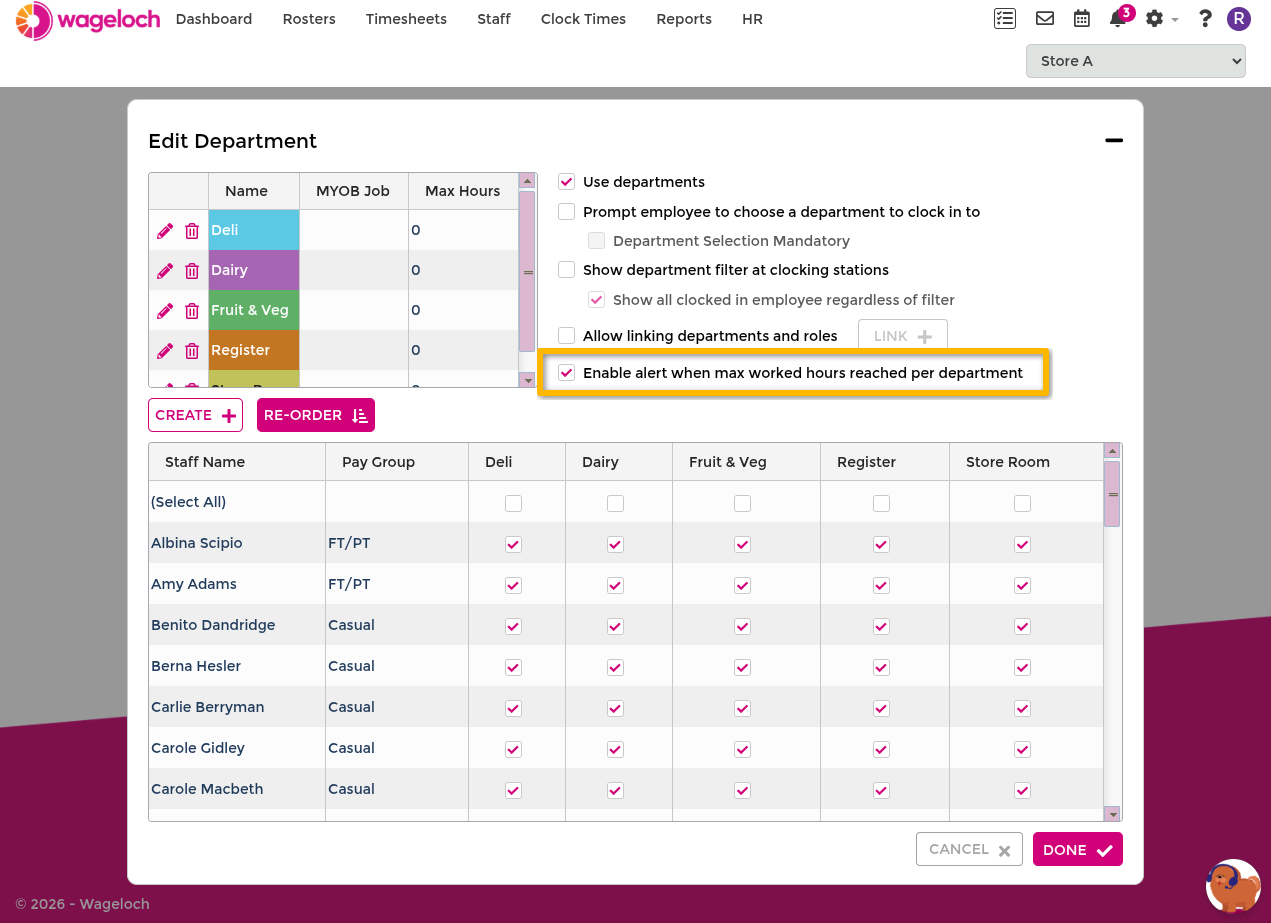
Task: Check Select All for Register column
Action: pos(881,503)
